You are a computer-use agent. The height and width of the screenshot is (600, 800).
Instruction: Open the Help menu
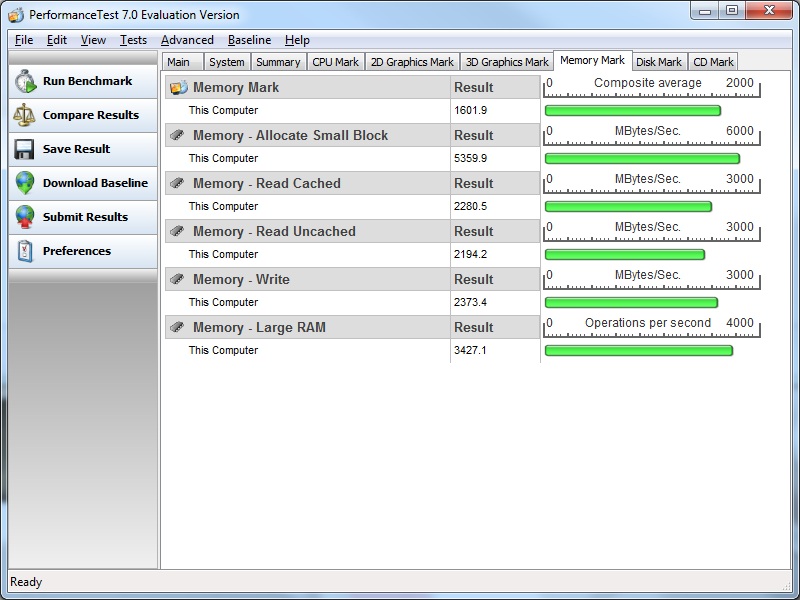tap(297, 40)
